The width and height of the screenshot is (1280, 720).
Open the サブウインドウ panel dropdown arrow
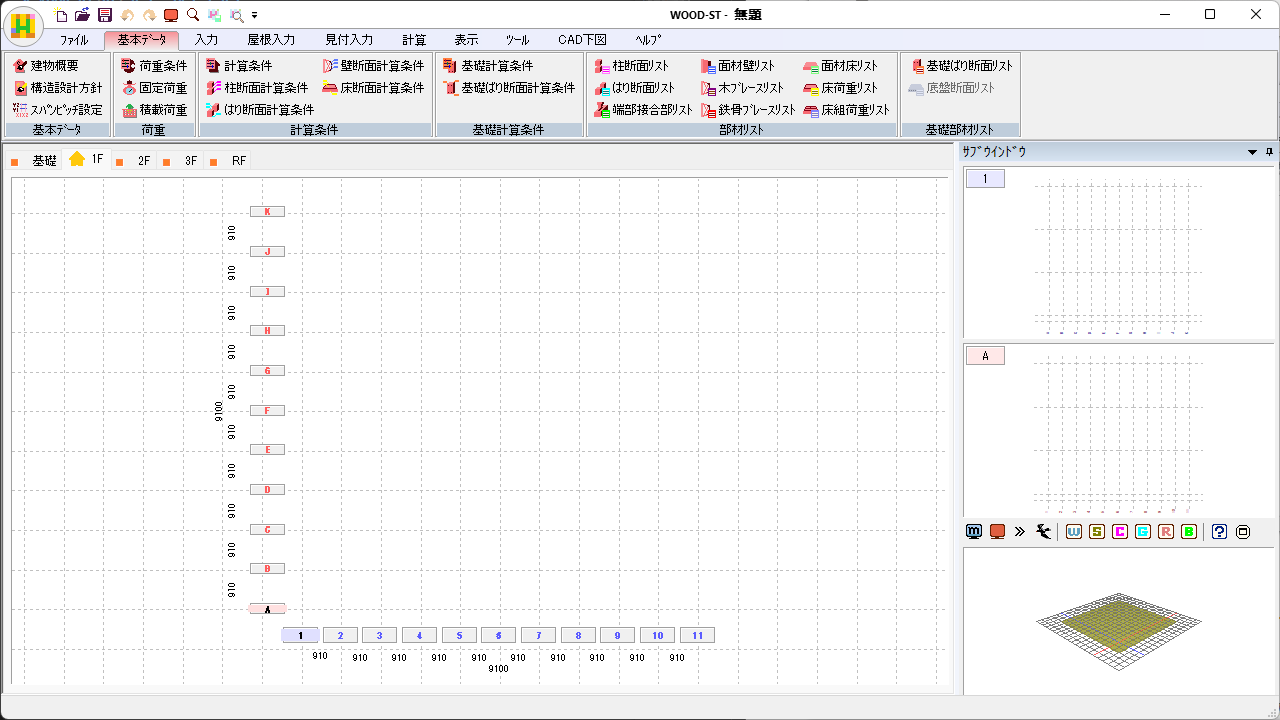1252,152
